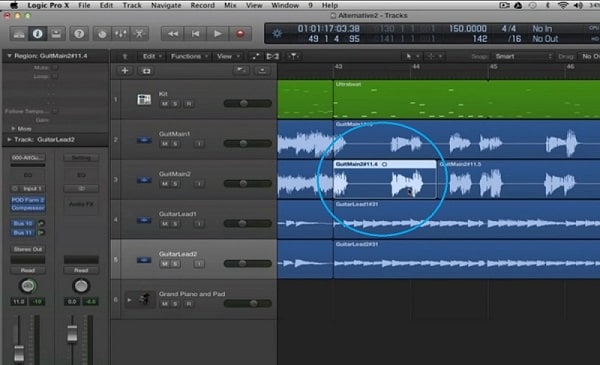Open the POD Farm 2 plug-in
This screenshot has height=365, width=600.
28,200
